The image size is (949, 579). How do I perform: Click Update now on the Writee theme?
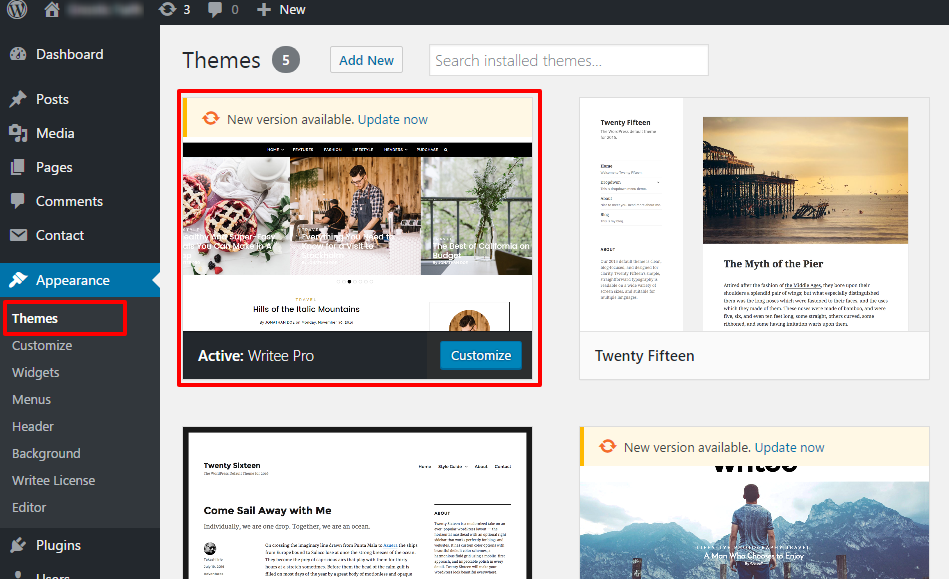click(789, 447)
